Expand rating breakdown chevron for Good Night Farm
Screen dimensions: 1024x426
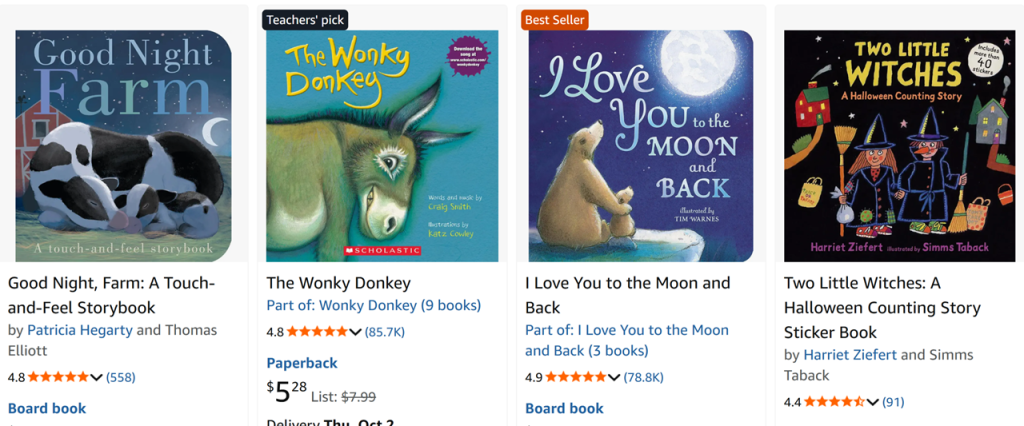pos(96,377)
